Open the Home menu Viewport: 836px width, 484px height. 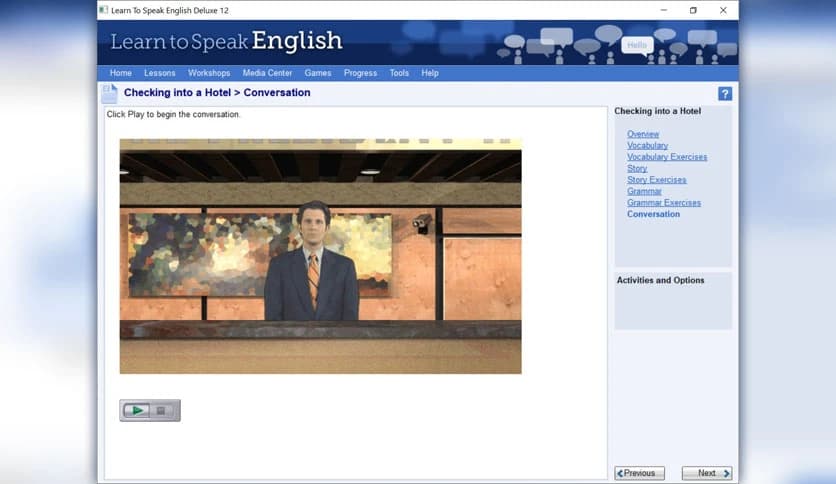[120, 73]
